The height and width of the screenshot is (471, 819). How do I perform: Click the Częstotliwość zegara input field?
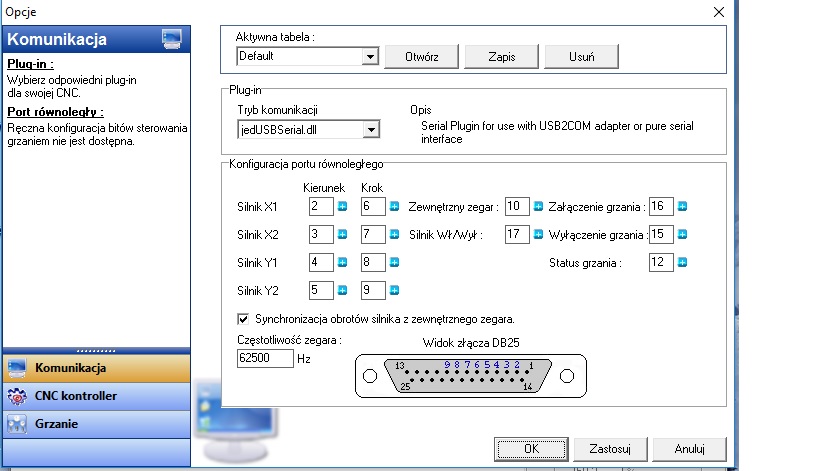pos(265,359)
